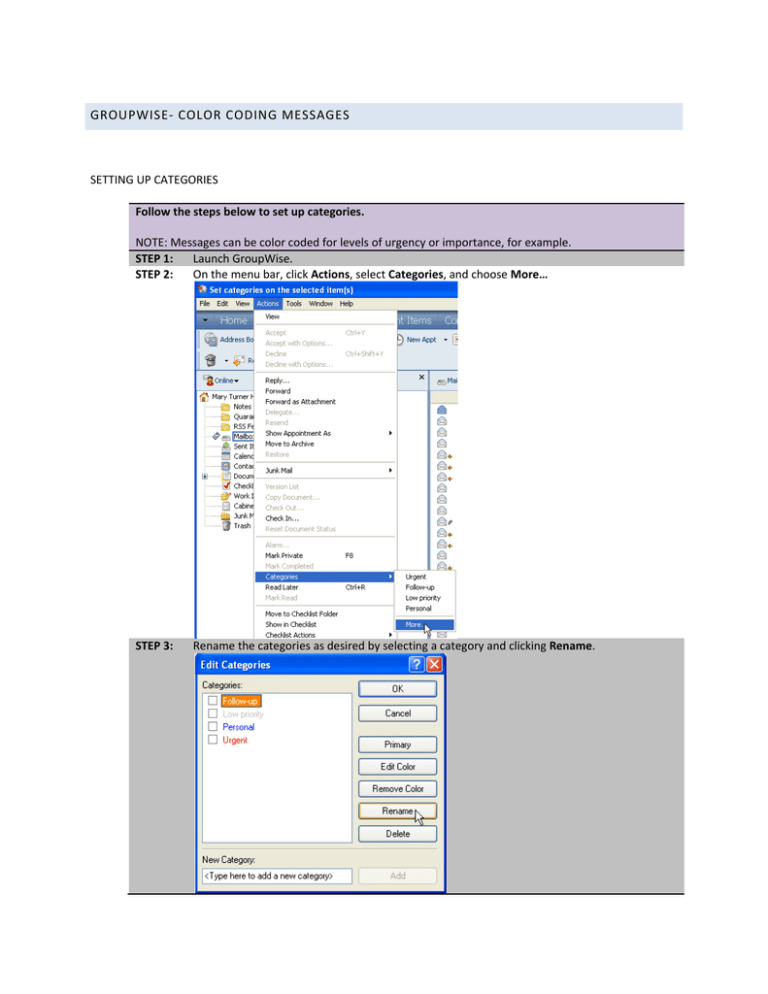Click the Remove Color button
Screen dimensions: 768x994
click(397, 789)
